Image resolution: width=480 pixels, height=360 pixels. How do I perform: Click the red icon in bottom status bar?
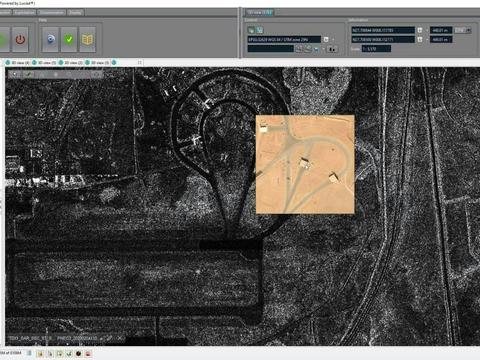(x=88, y=354)
